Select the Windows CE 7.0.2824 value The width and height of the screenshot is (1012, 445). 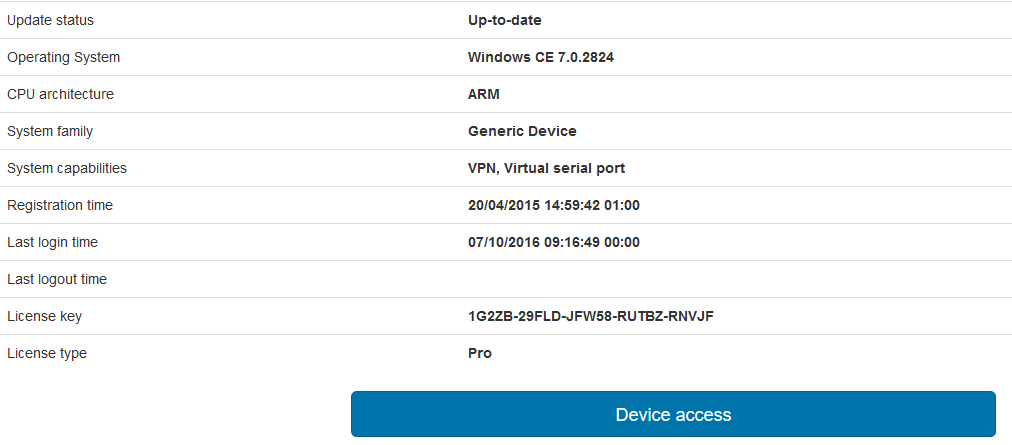[x=541, y=57]
